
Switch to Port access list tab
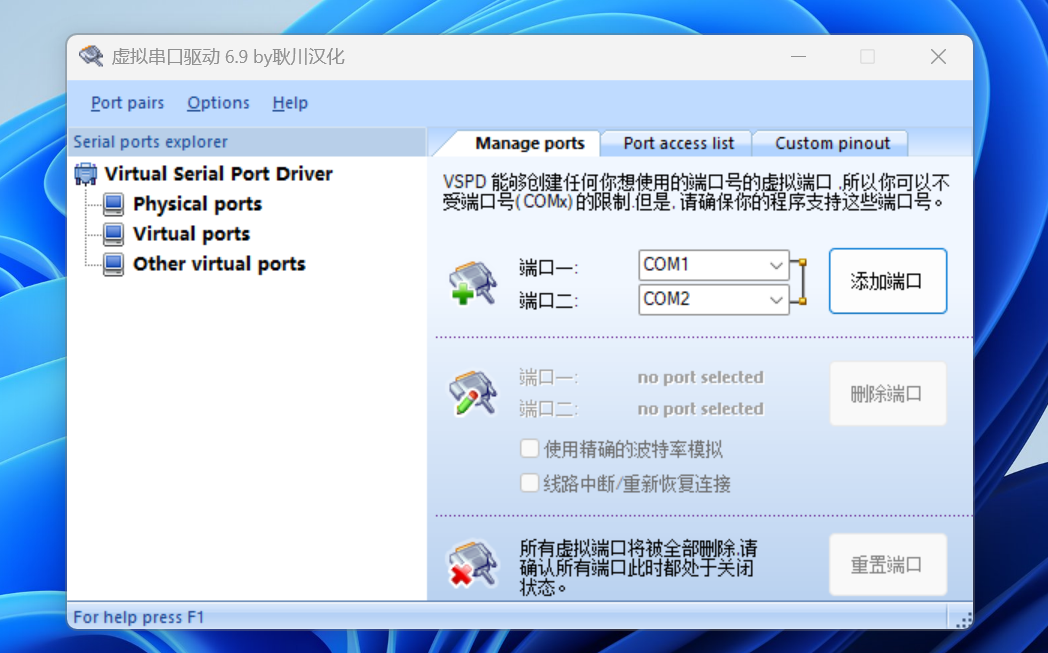[x=678, y=143]
